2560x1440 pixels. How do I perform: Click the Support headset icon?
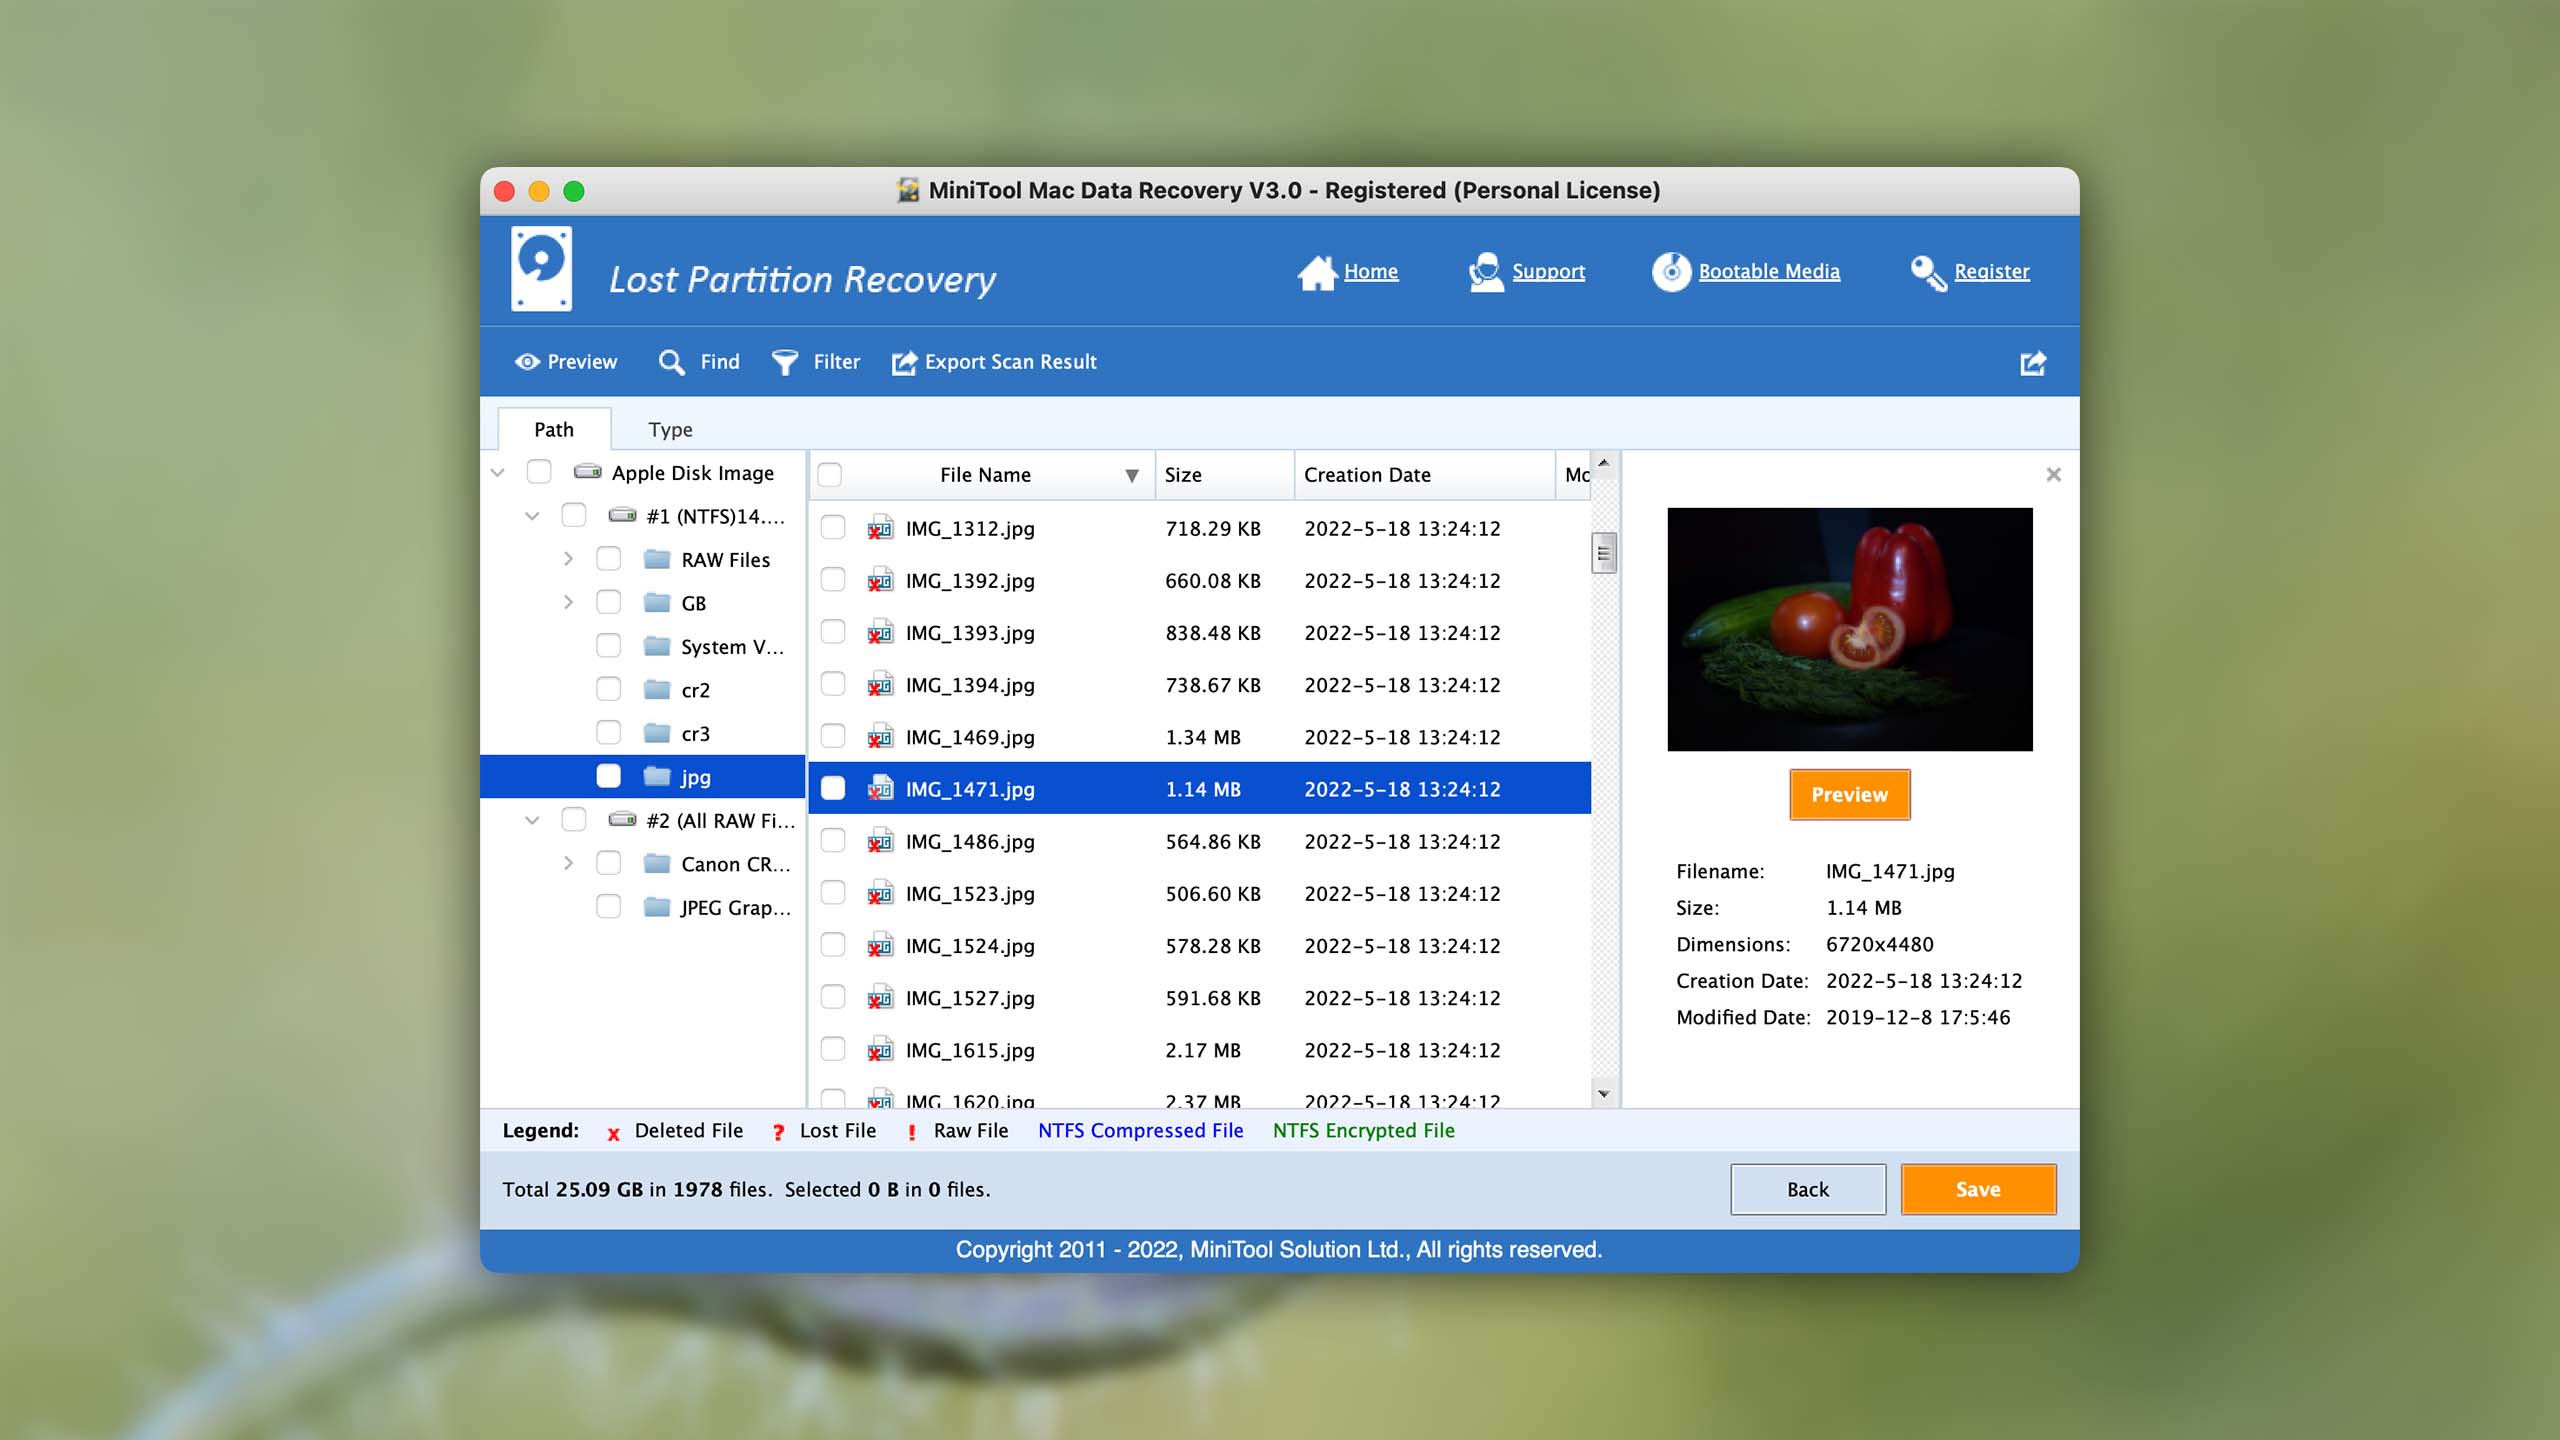[x=1486, y=272]
